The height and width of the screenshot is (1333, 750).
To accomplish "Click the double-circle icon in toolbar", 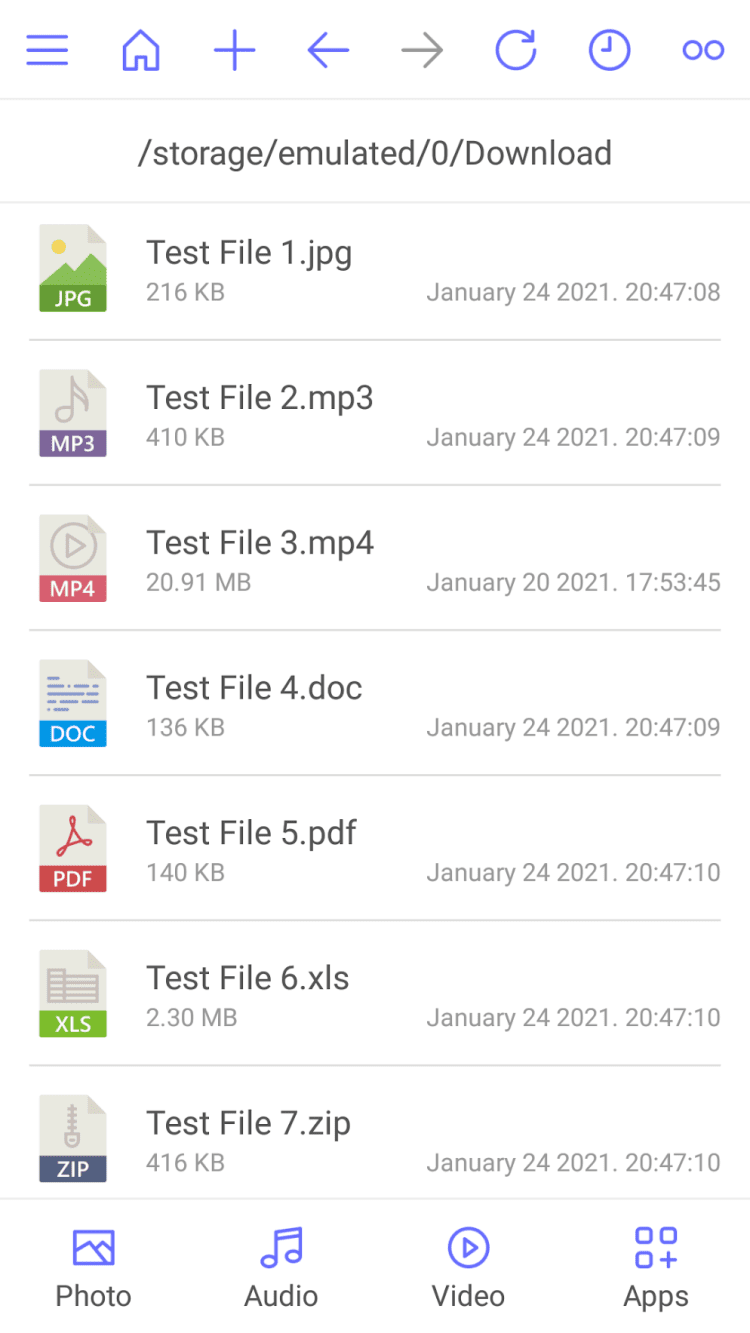I will pos(703,50).
